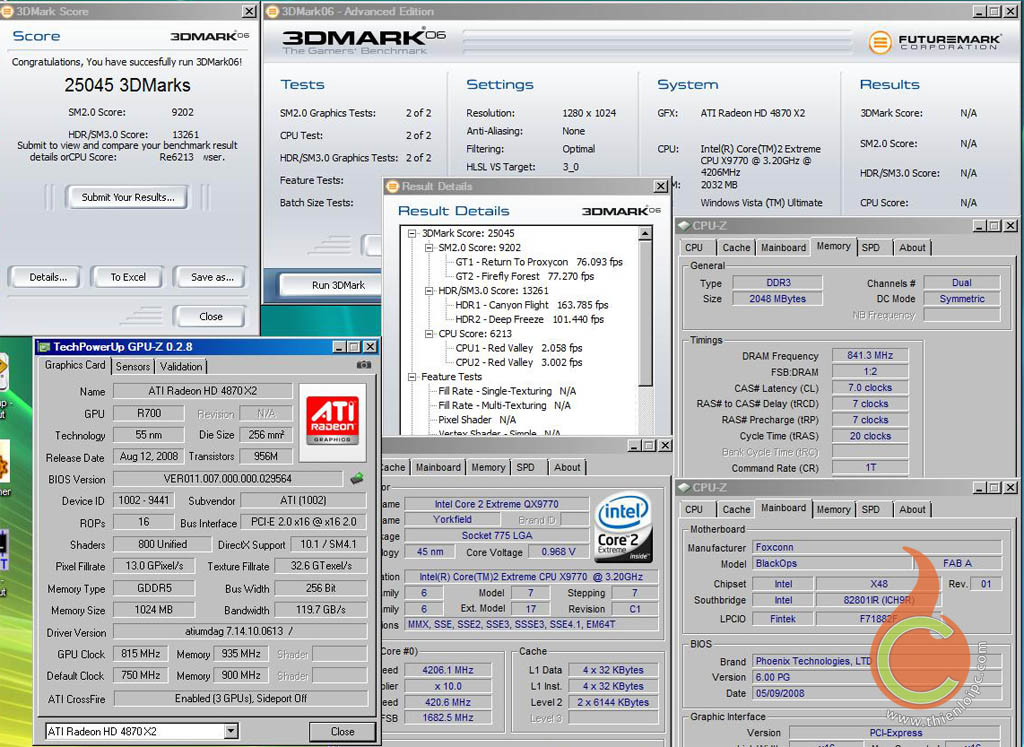Screen dimensions: 1024x747
Task: Click the Result Details title bar icon
Action: [392, 186]
